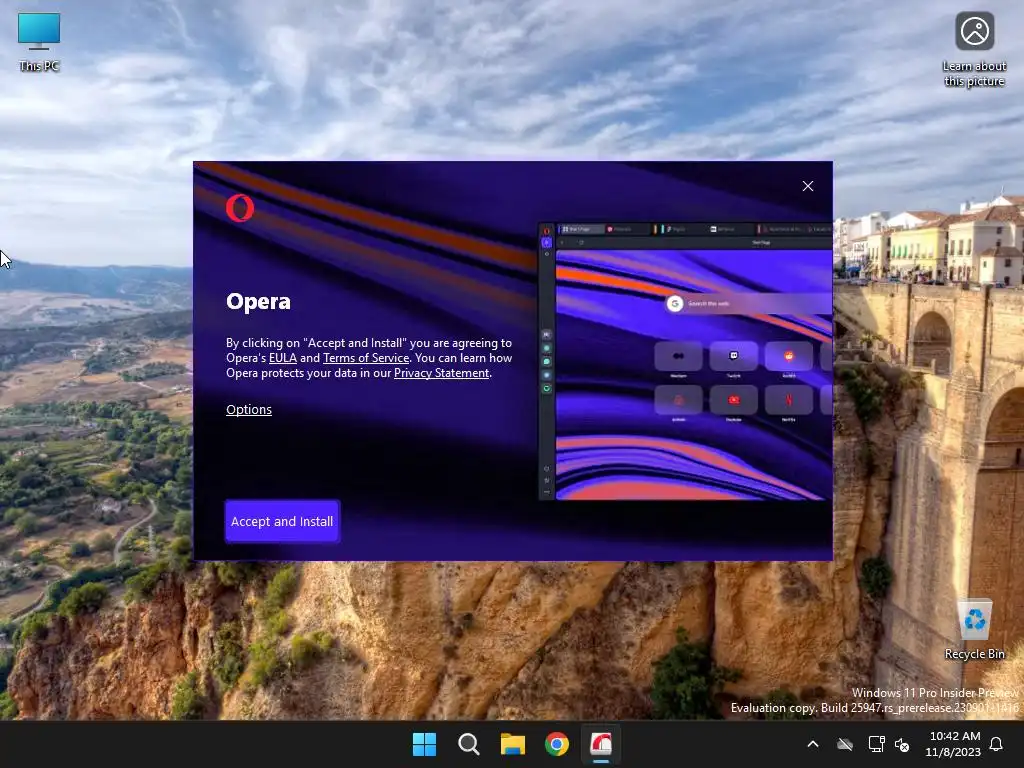Open taskbar Search

(x=469, y=744)
